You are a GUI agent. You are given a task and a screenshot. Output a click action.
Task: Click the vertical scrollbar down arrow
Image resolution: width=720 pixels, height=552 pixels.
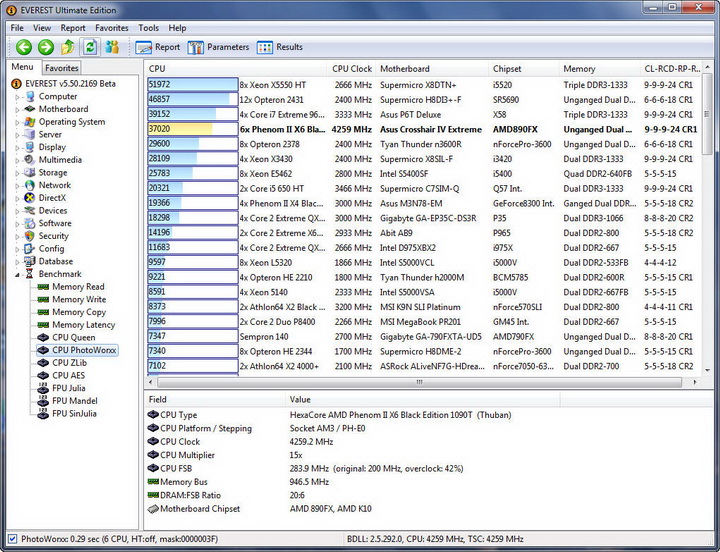(707, 369)
